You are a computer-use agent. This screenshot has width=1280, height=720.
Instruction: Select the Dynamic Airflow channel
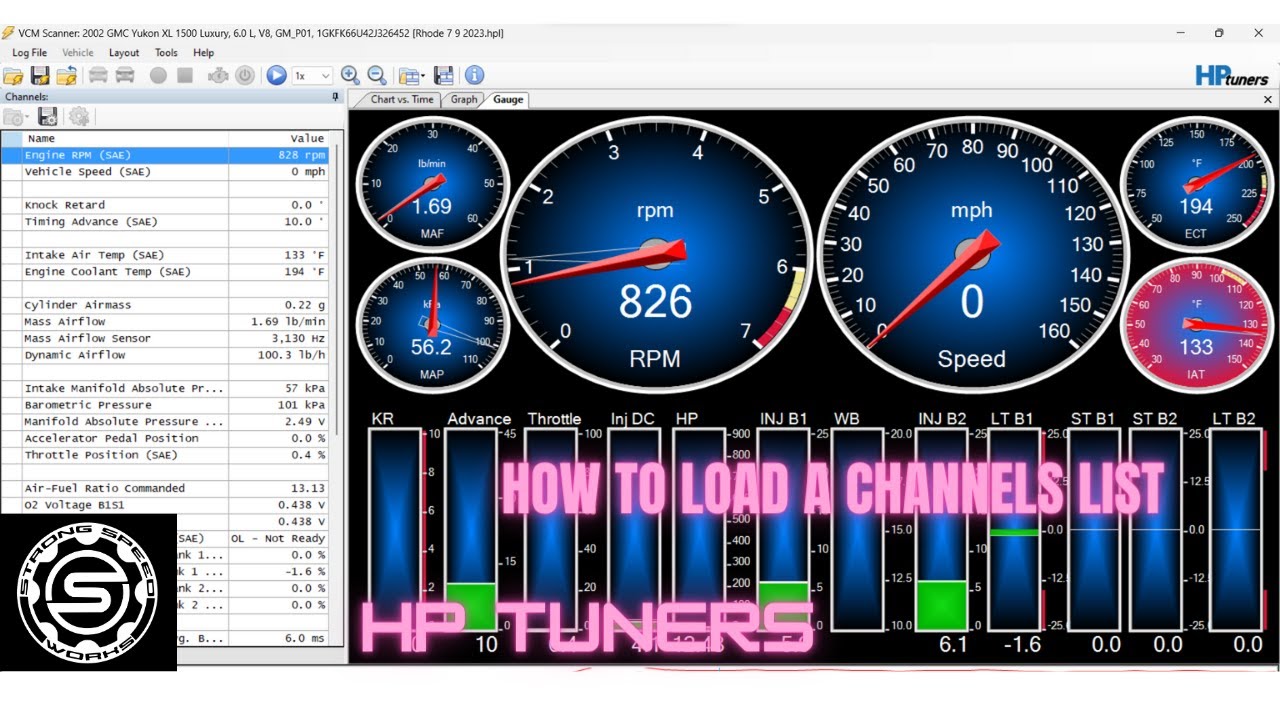coord(165,355)
